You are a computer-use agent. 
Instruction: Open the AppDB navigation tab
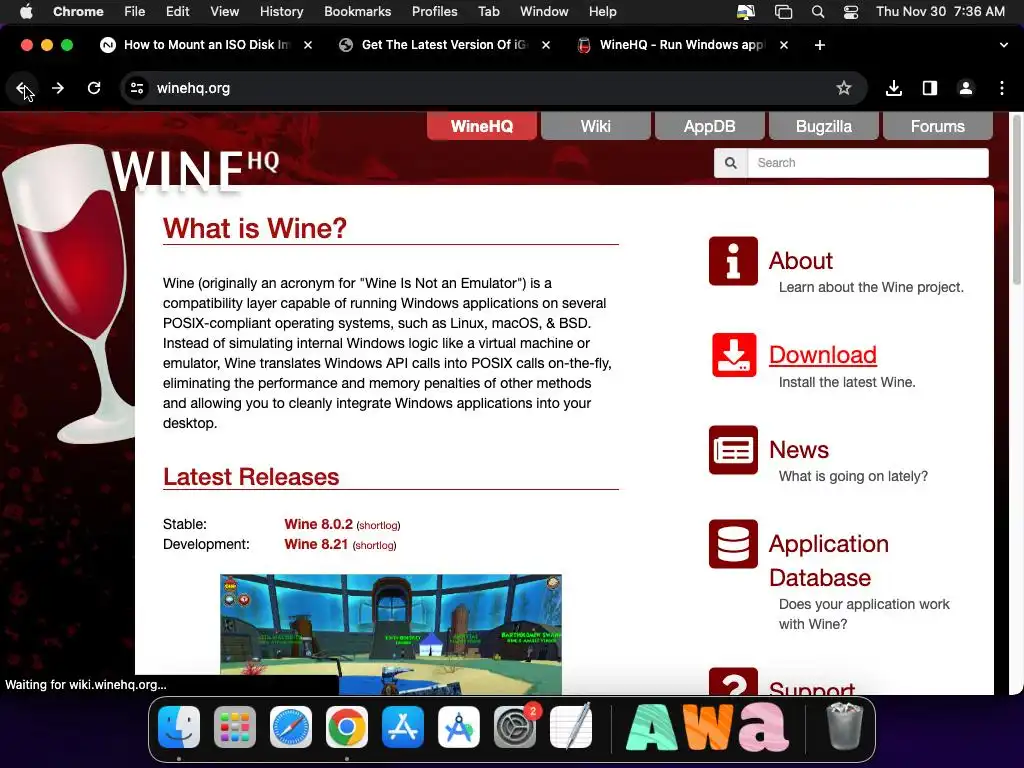[x=709, y=126]
